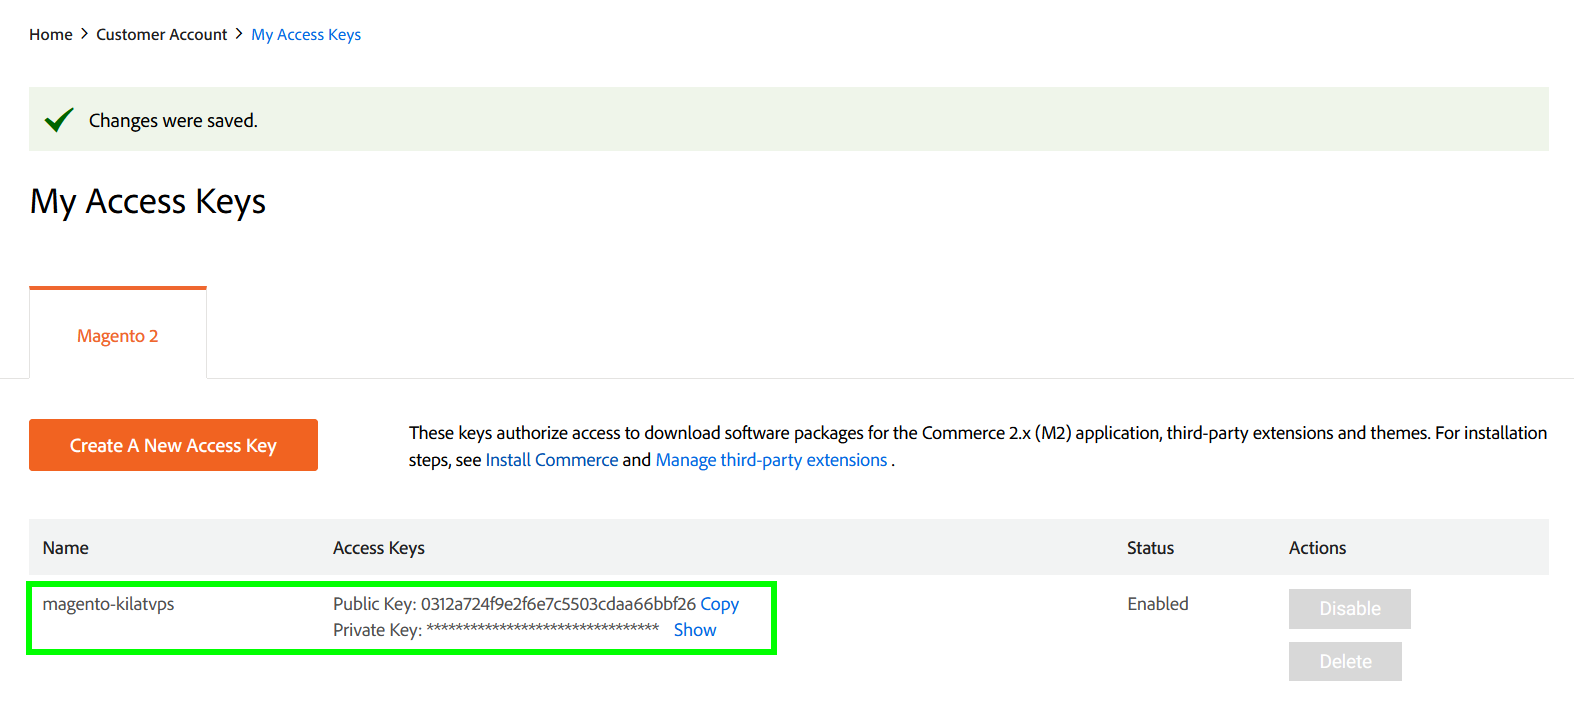Click the Changes were saved message
The width and height of the screenshot is (1574, 703).
click(173, 120)
